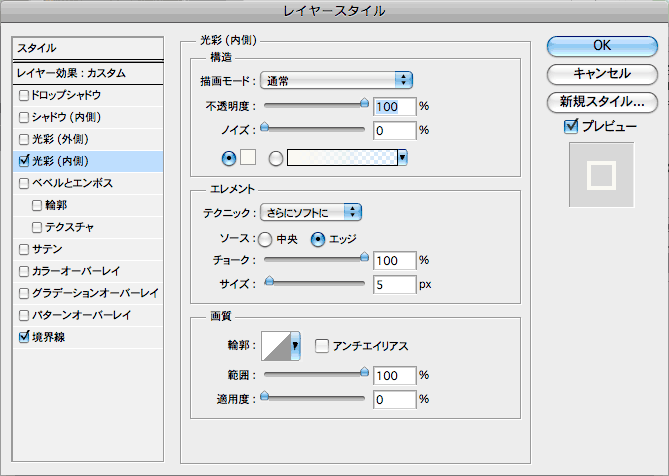Click the style preview thumbnail
The height and width of the screenshot is (476, 669).
point(602,175)
